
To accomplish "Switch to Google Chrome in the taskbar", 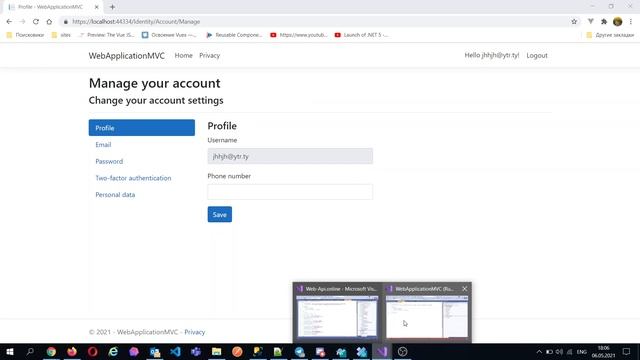I will click(51, 351).
